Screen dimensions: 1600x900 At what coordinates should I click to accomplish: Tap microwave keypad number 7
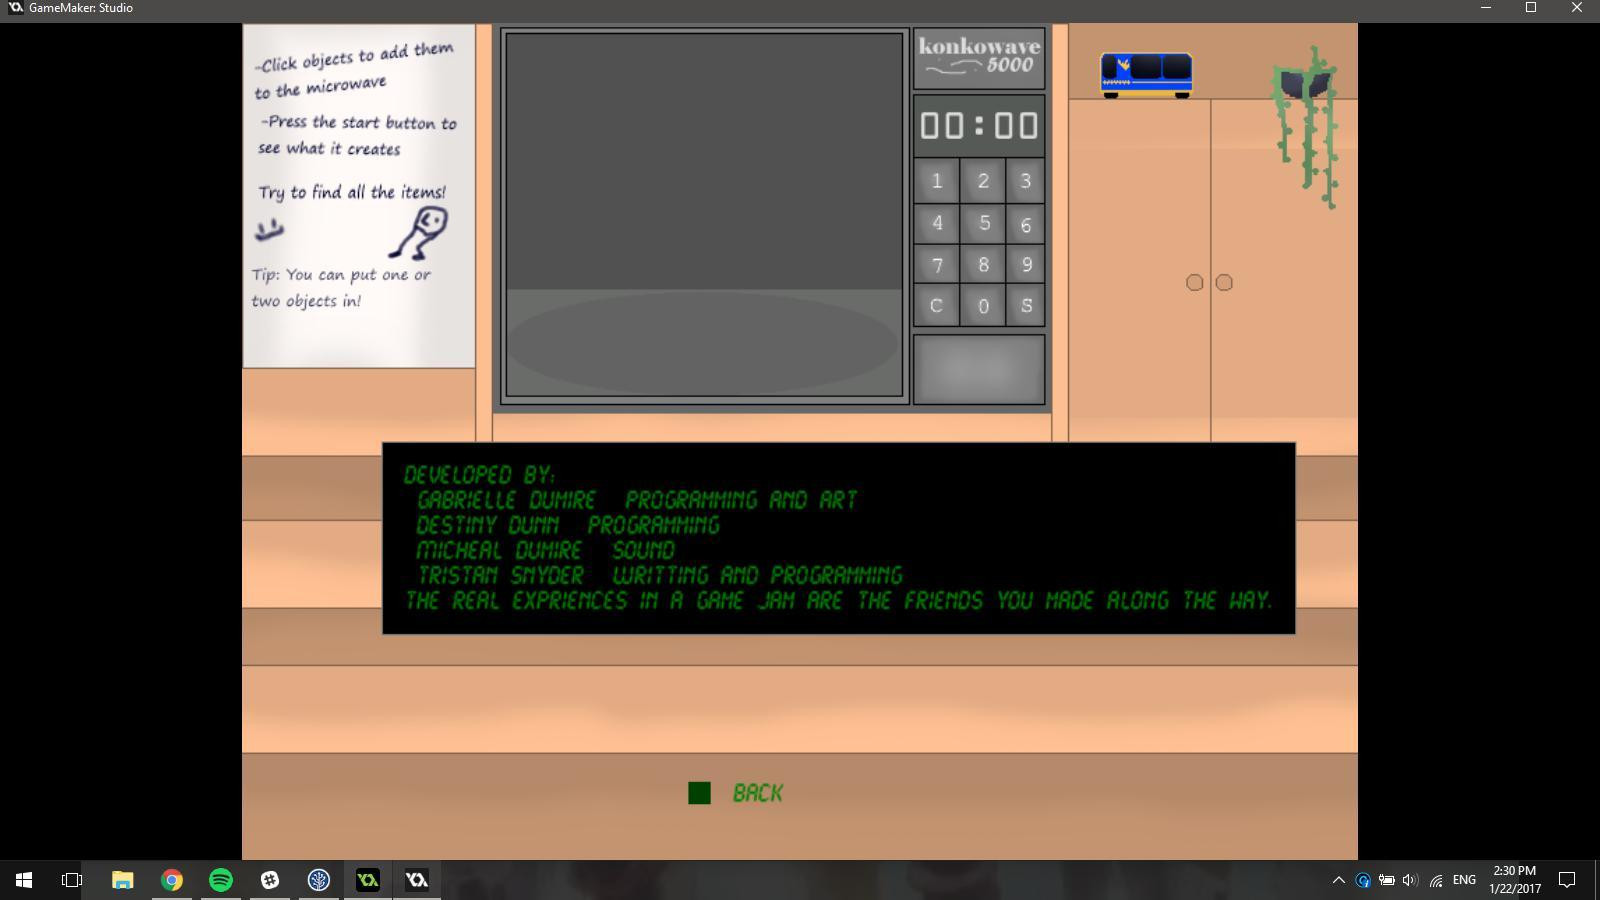pos(937,265)
